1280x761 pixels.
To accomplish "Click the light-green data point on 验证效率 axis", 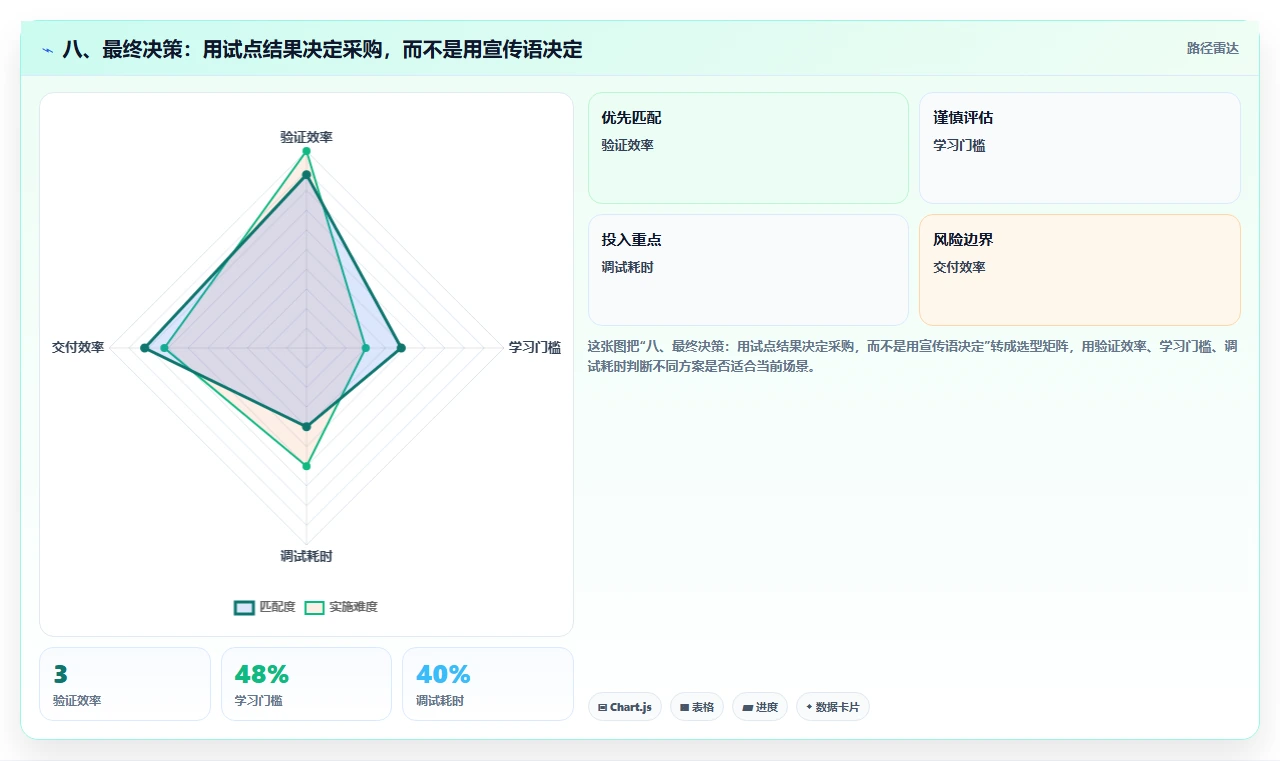I will pyautogui.click(x=307, y=151).
